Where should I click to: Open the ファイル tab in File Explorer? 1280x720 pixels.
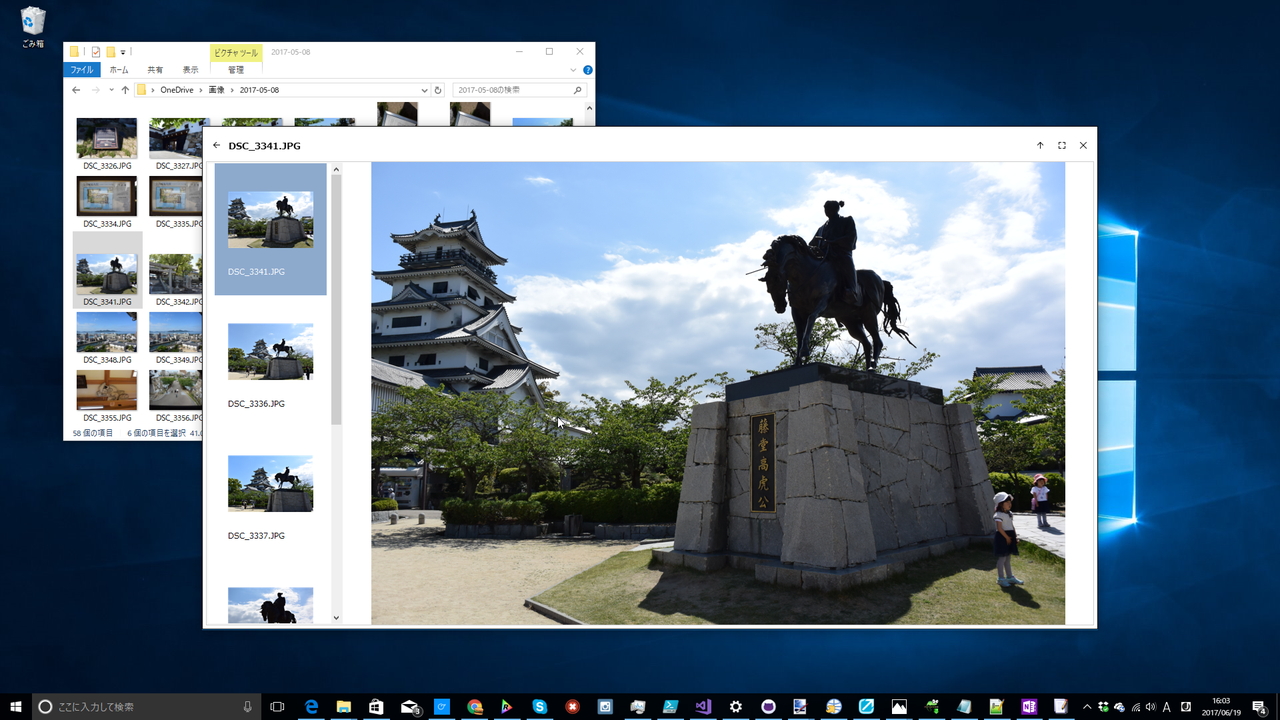click(81, 70)
